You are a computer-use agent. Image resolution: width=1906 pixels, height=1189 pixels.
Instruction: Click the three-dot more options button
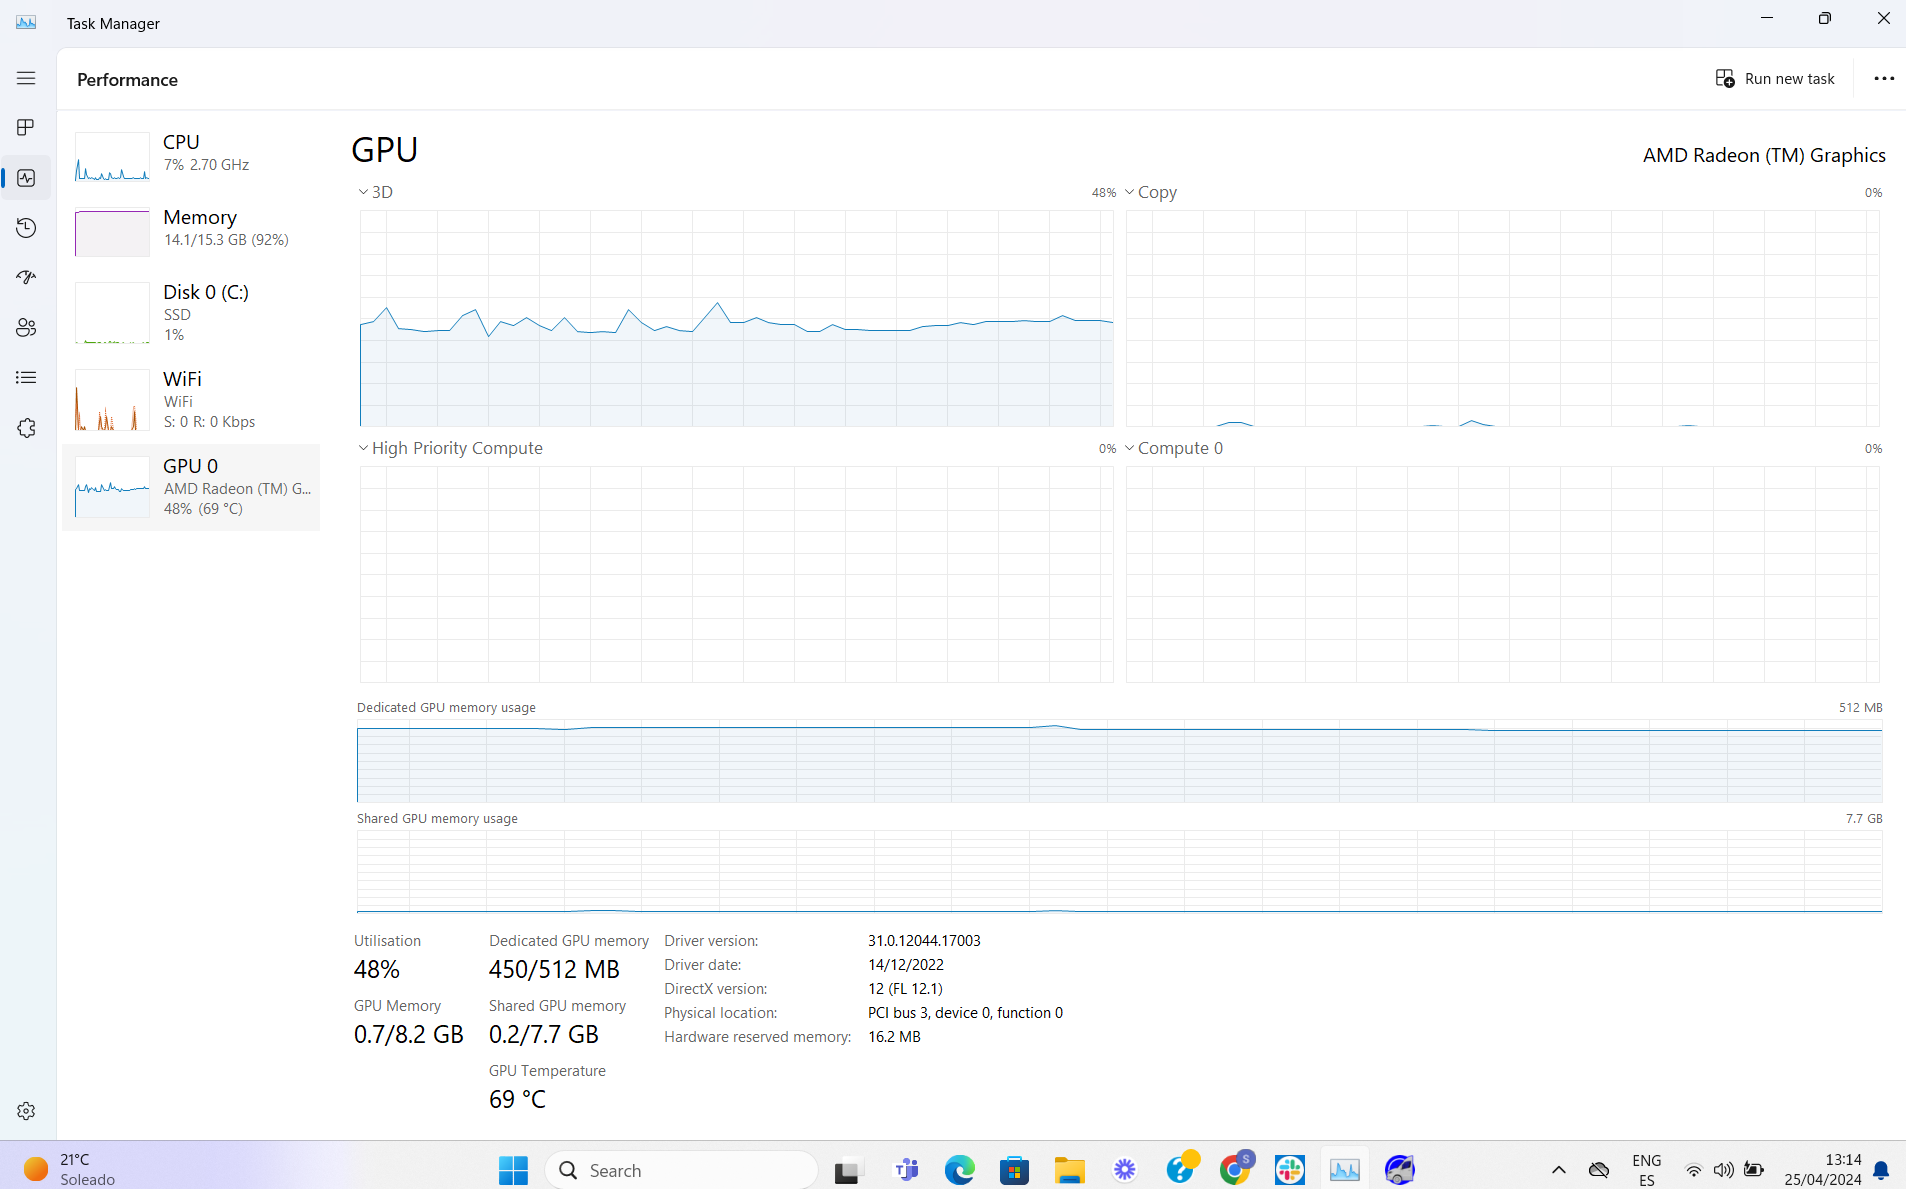click(x=1884, y=79)
